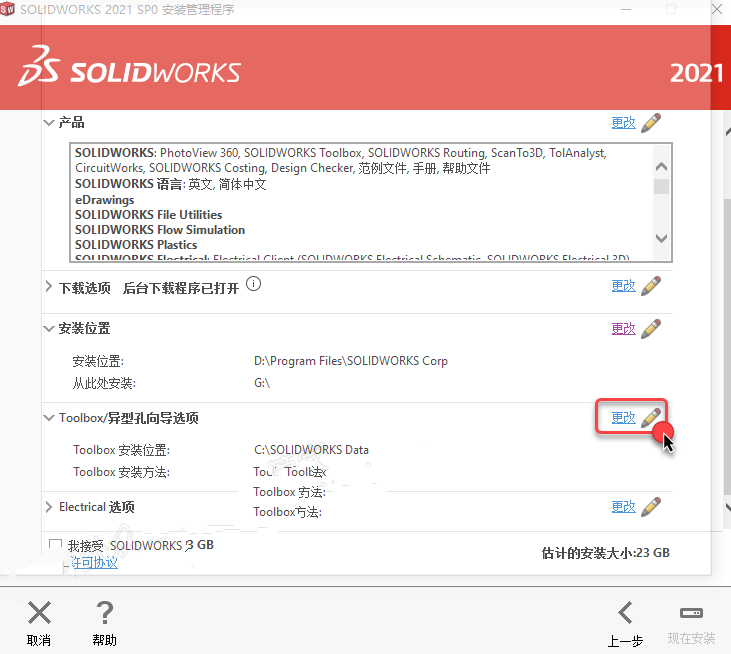This screenshot has width=731, height=654.
Task: Click the pencil icon in 安装位置 section
Action: (x=651, y=329)
